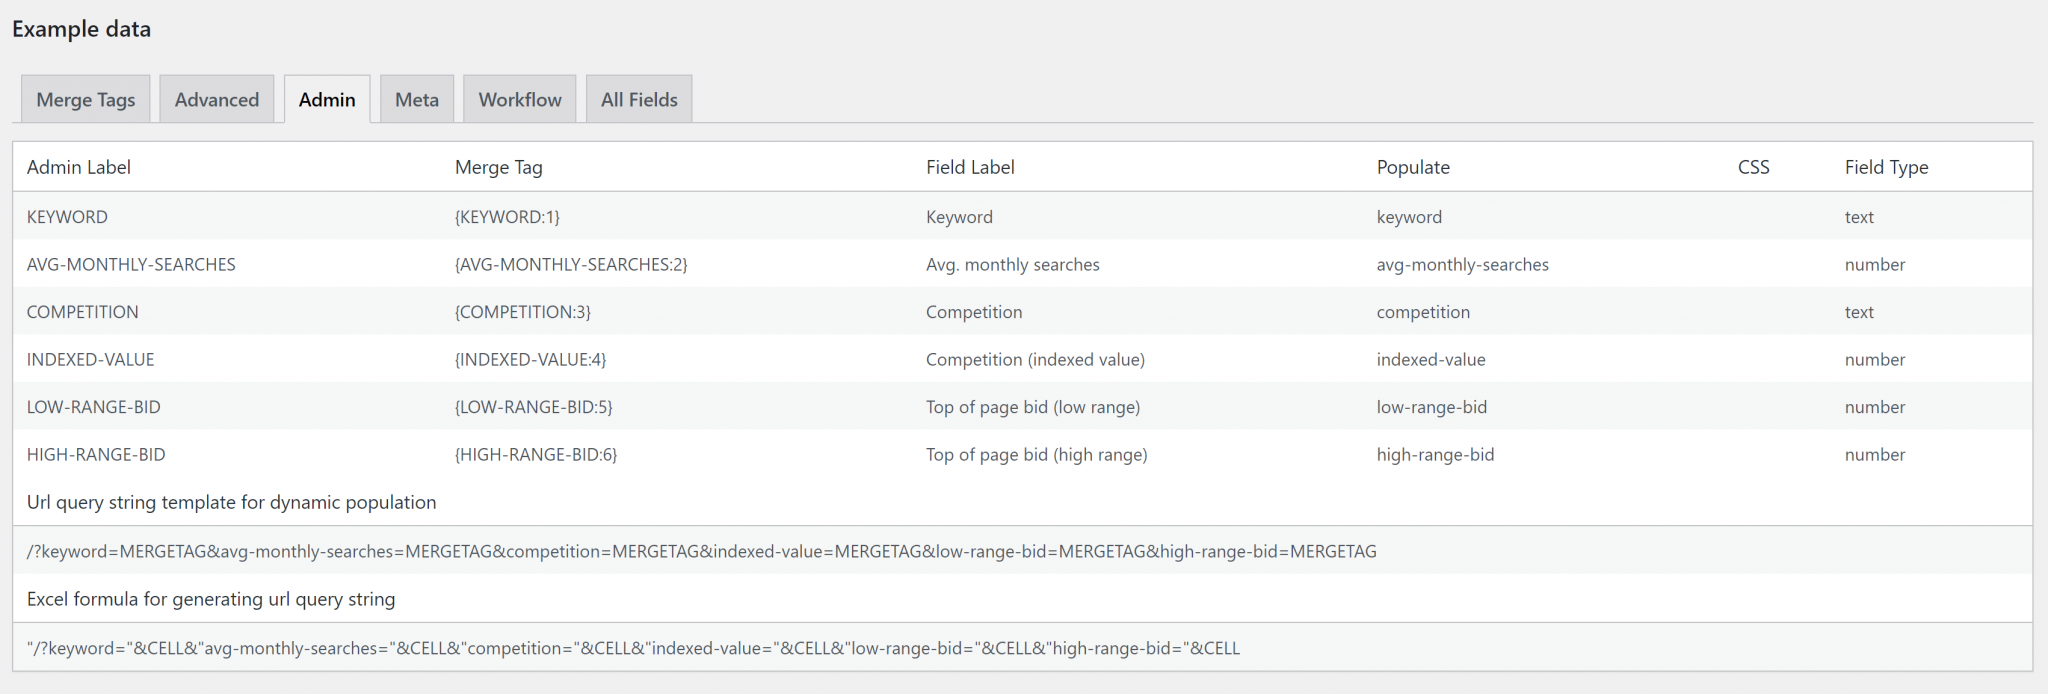Select the {INDEXED-VALUE:4} merge tag
Image resolution: width=2048 pixels, height=694 pixels.
coord(530,360)
